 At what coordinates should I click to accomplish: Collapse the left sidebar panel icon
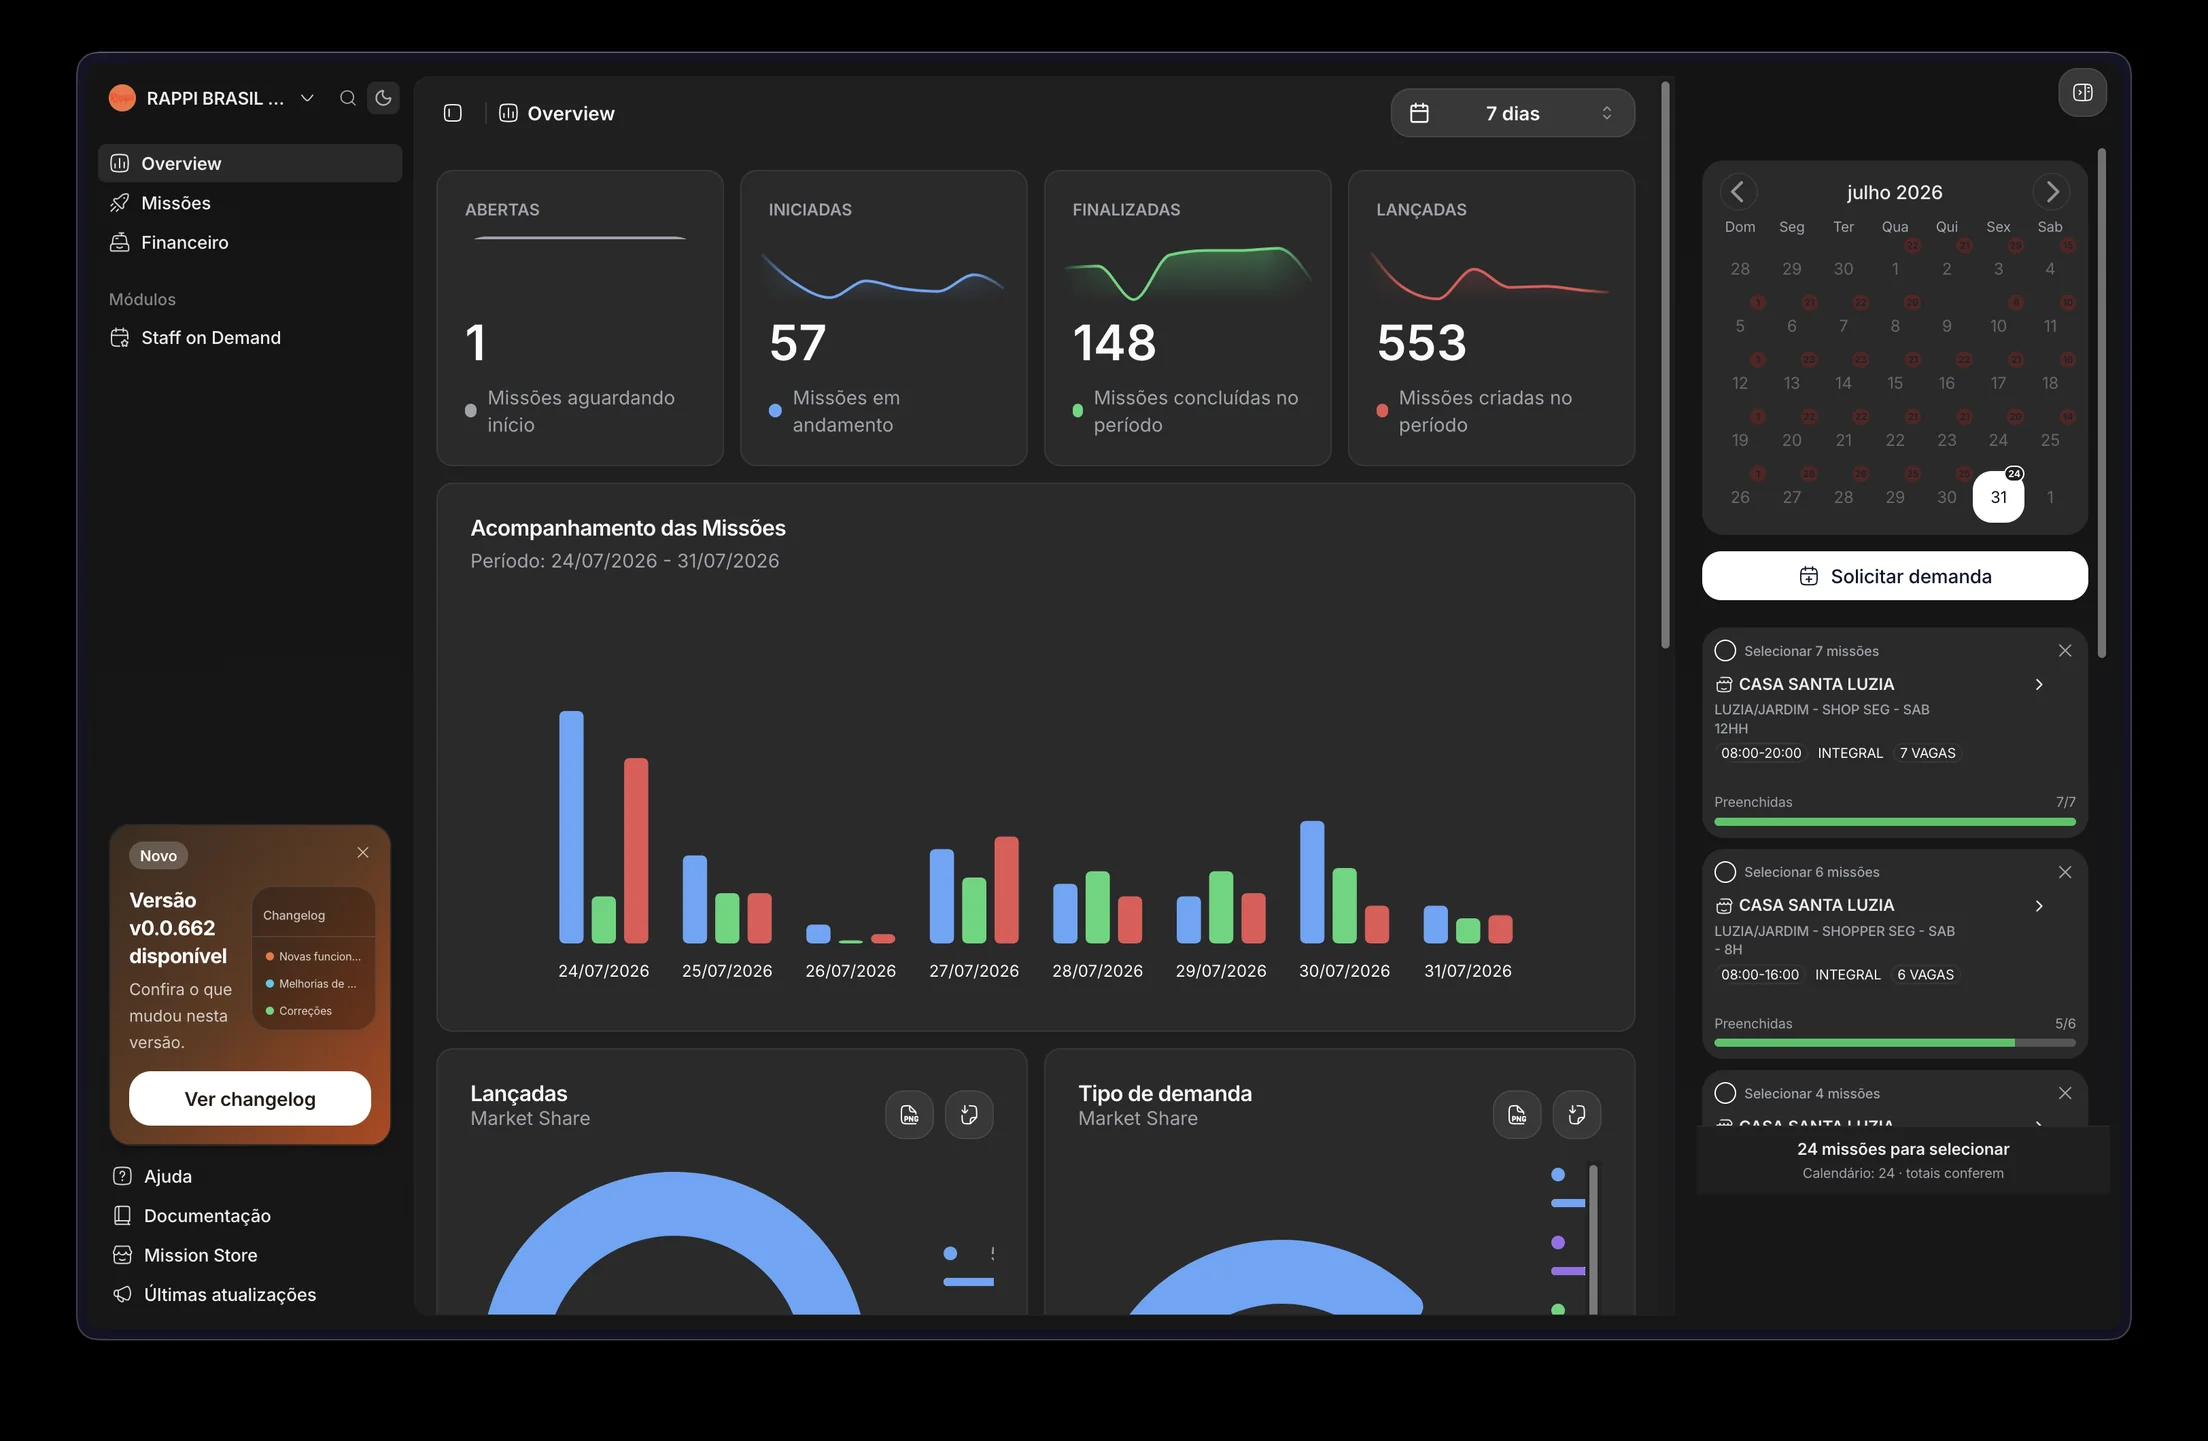tap(453, 113)
